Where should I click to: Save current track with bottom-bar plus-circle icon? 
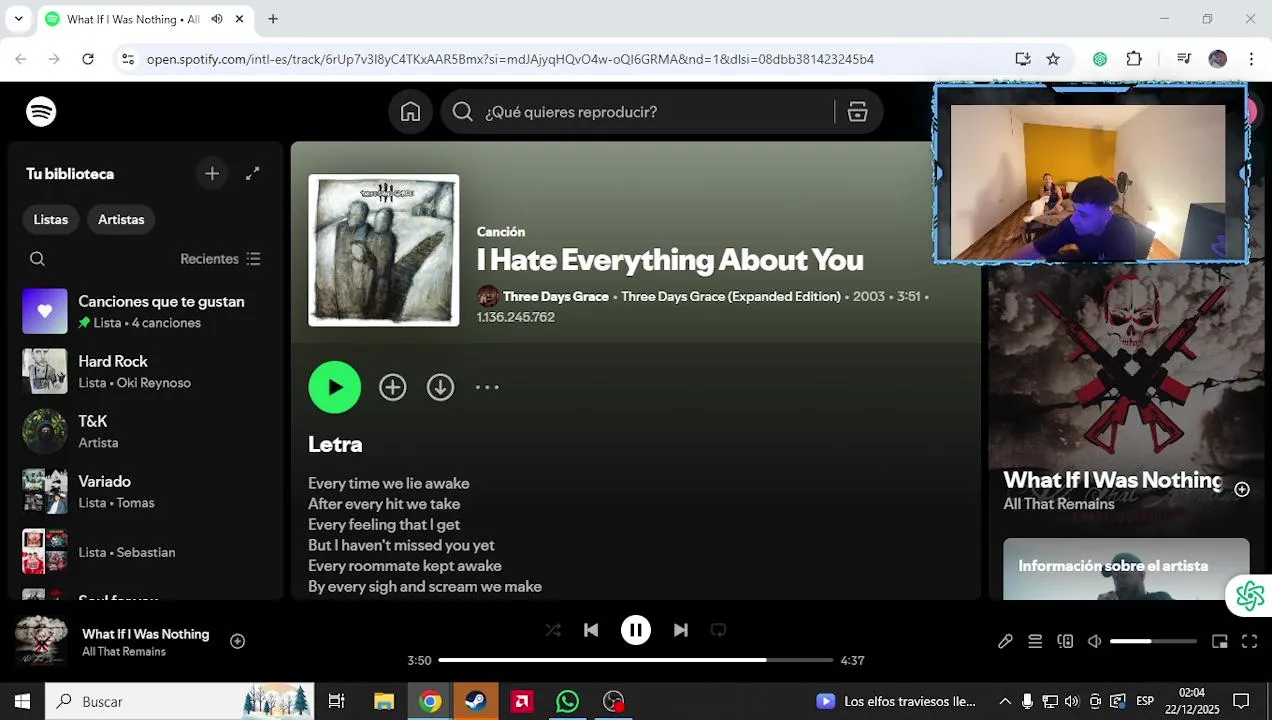[238, 642]
